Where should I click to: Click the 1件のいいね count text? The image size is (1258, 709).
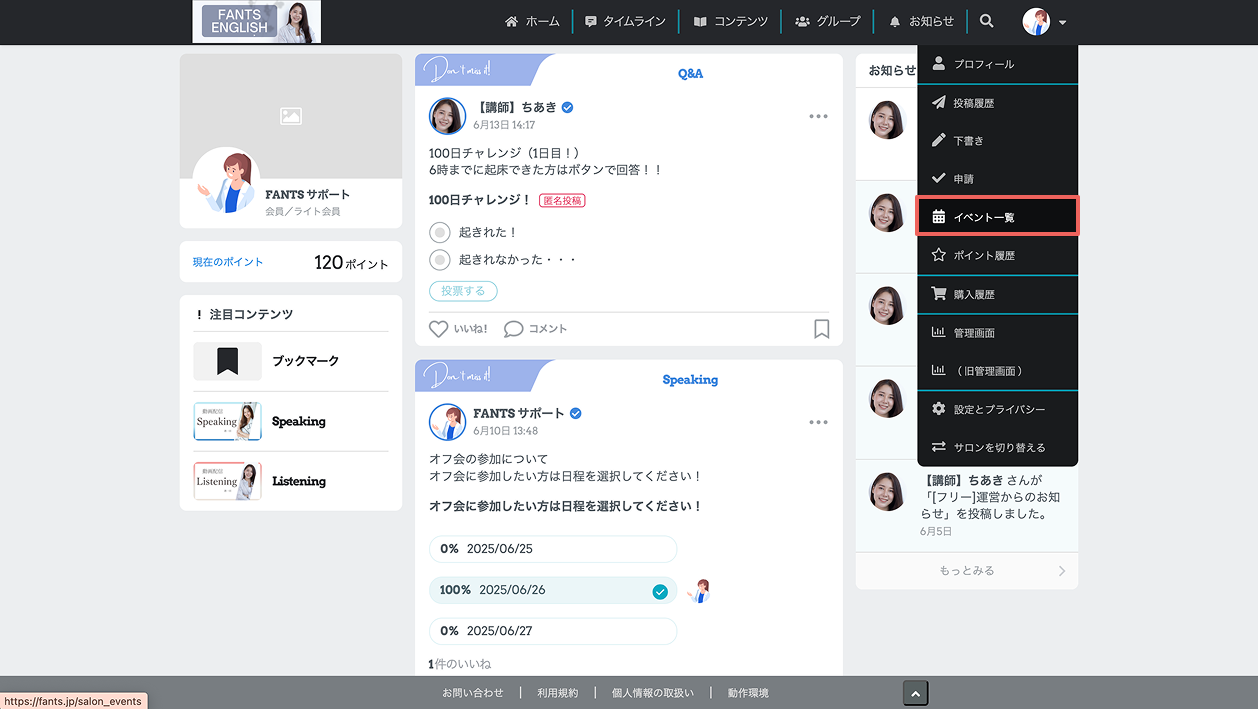pos(460,664)
